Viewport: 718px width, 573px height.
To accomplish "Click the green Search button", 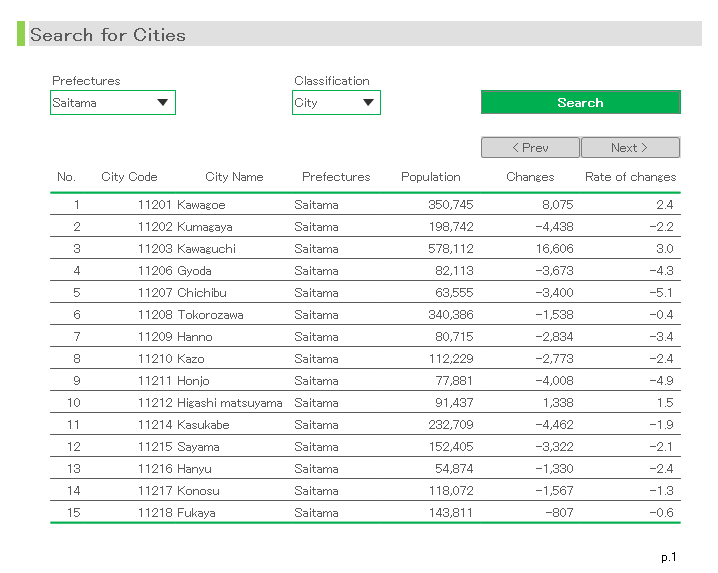I will click(580, 102).
